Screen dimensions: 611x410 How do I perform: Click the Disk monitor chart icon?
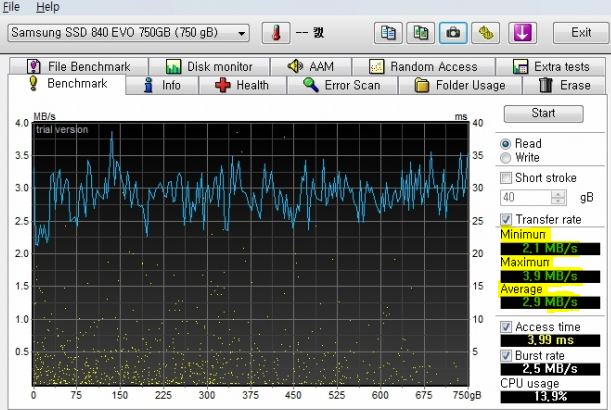tap(173, 67)
